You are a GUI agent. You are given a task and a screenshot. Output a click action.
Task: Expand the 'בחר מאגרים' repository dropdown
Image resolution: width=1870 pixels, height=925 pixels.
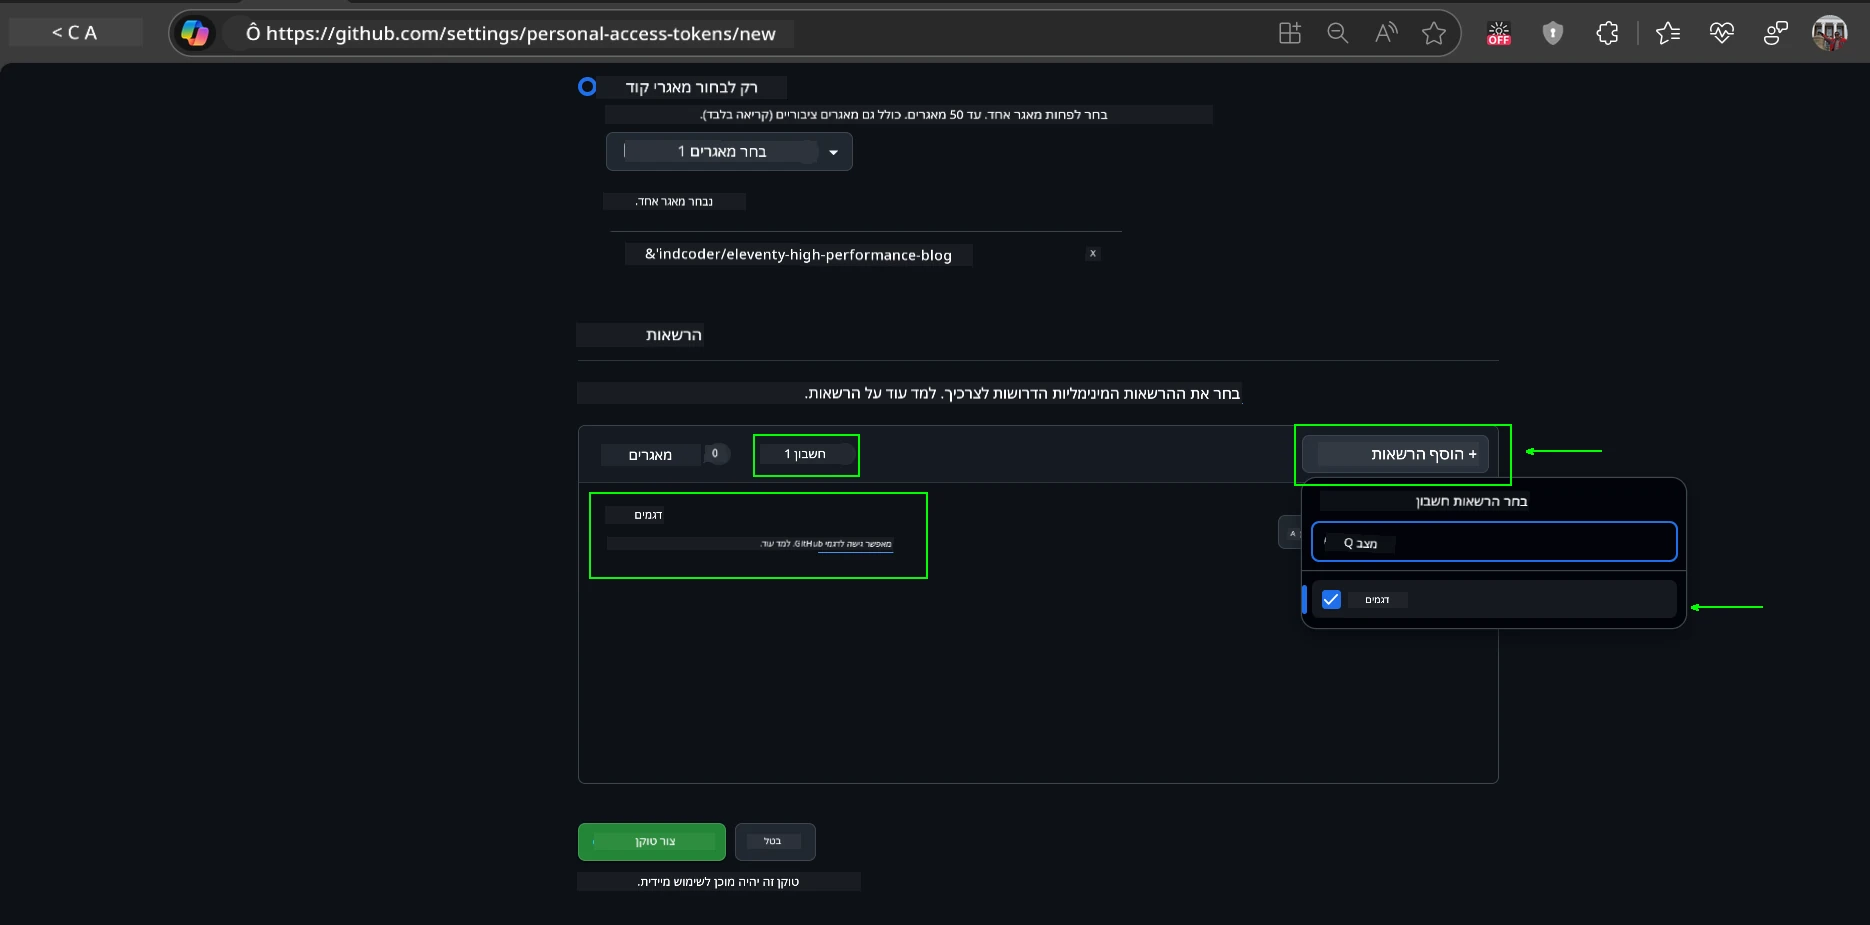(729, 152)
